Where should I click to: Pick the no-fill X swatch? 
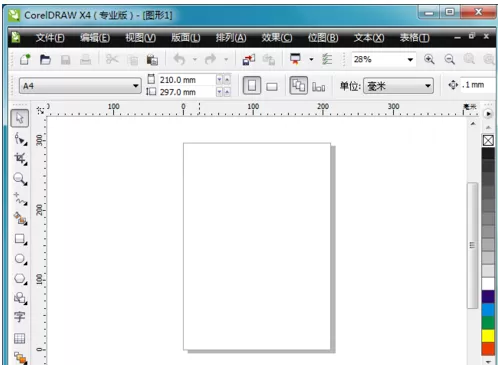point(488,140)
